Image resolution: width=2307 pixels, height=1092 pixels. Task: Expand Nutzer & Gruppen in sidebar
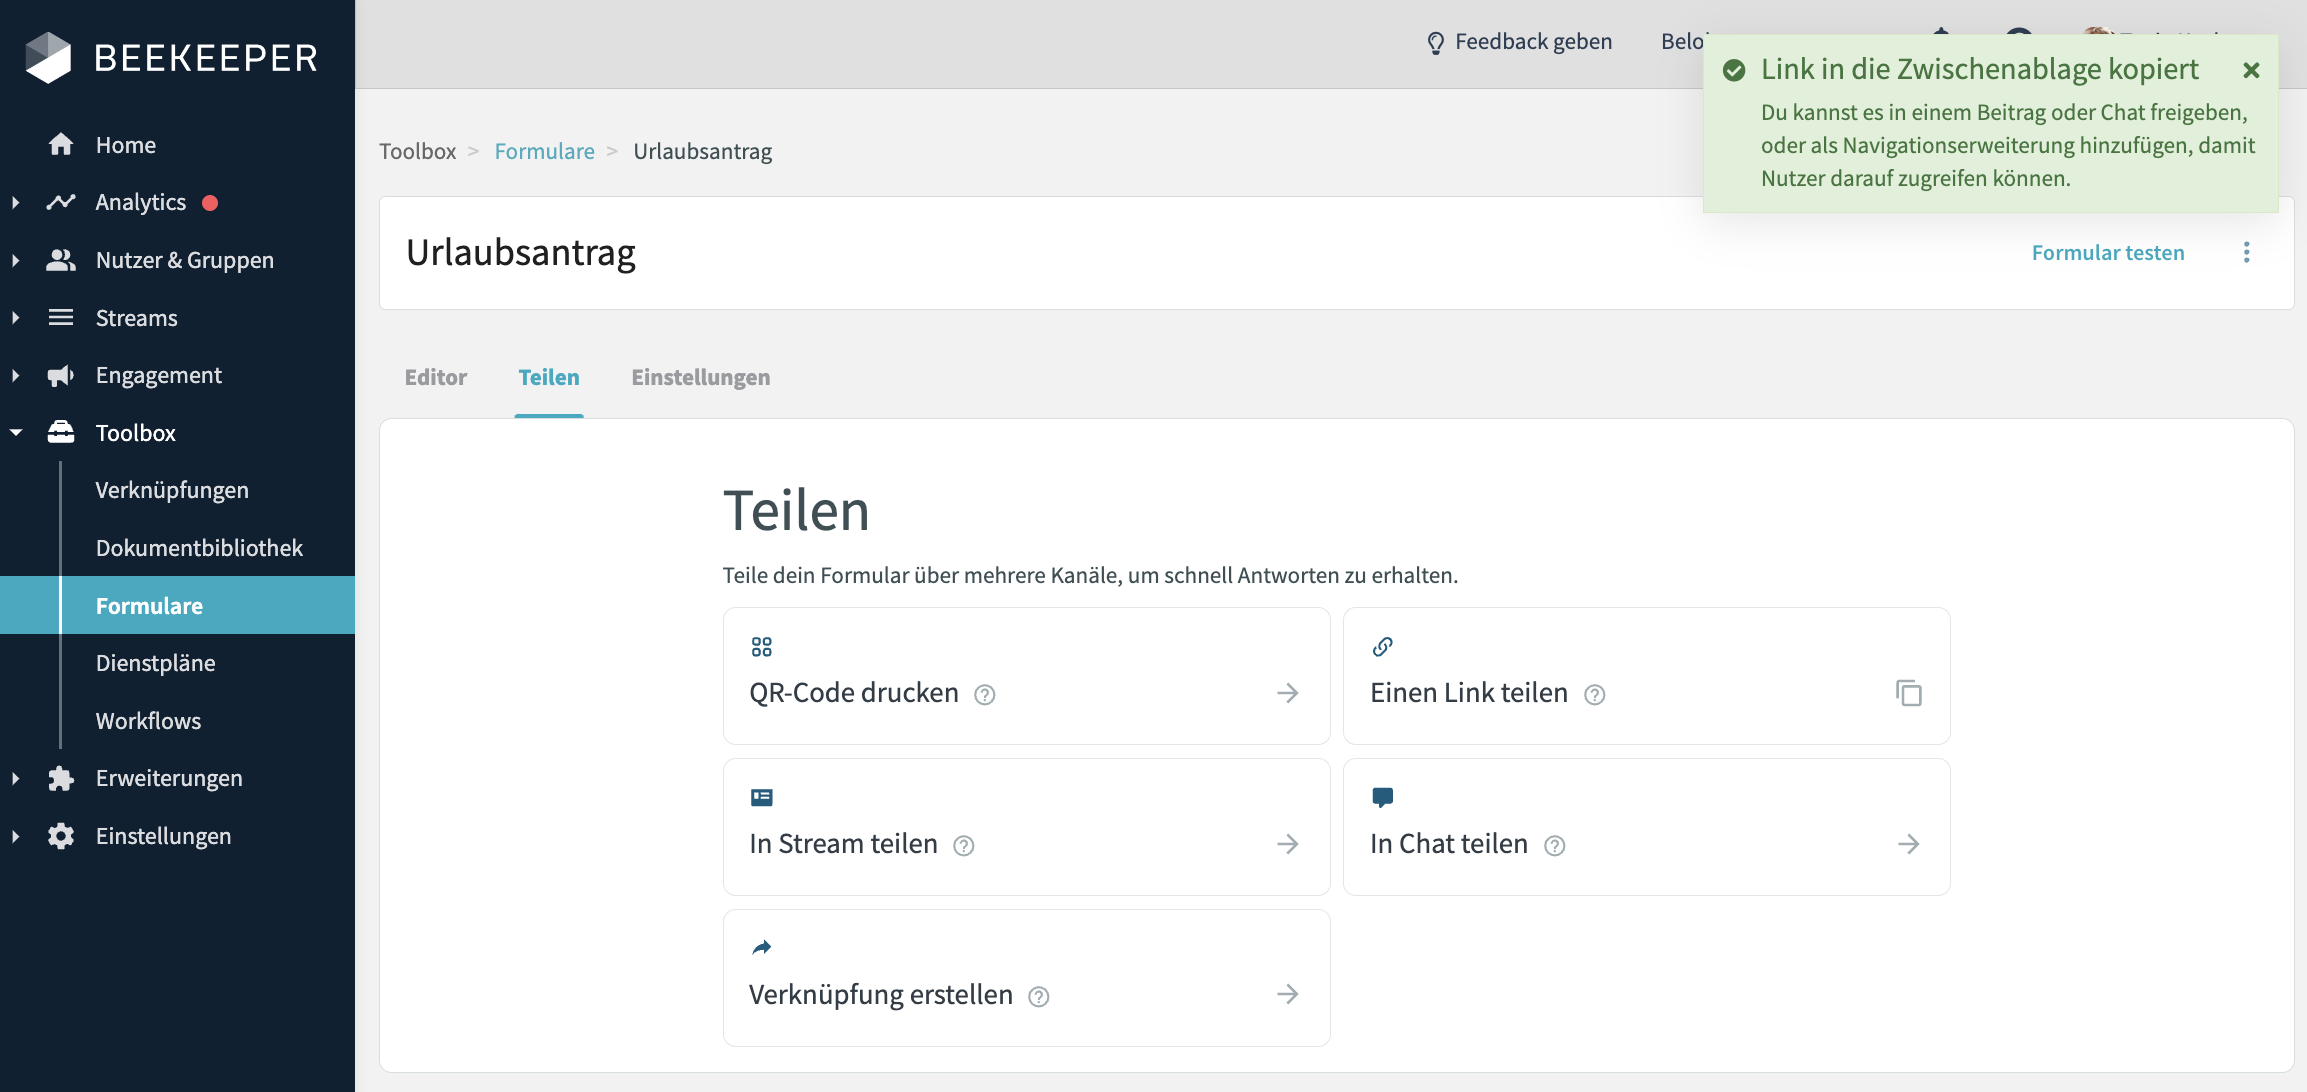[x=16, y=261]
